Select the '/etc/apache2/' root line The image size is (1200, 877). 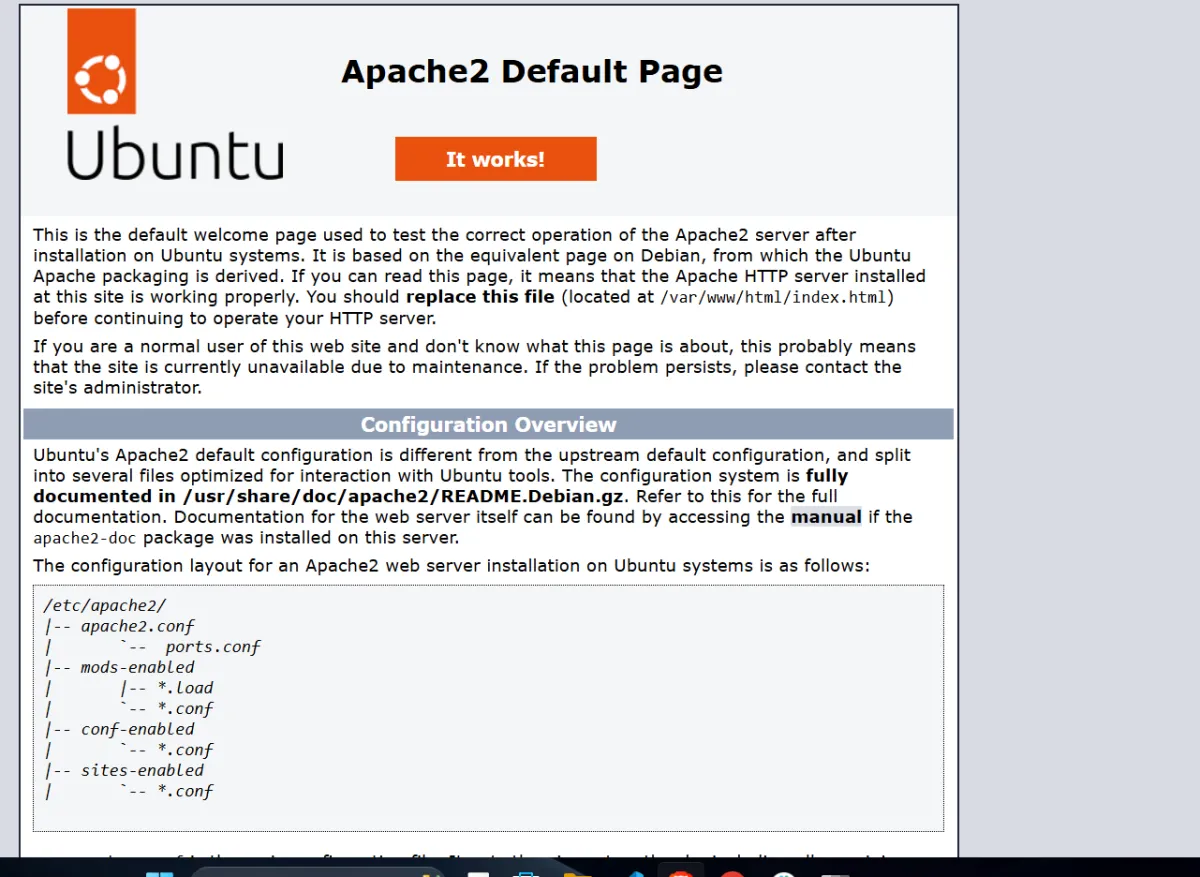pyautogui.click(x=105, y=606)
